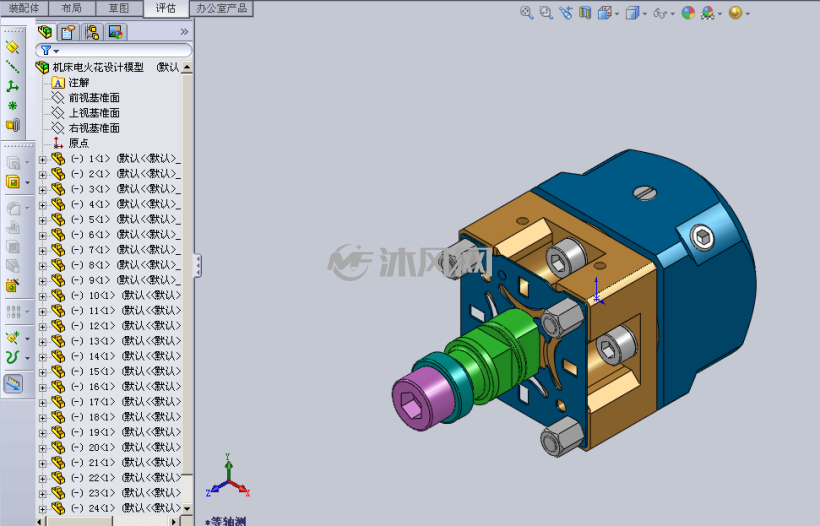The height and width of the screenshot is (526, 820).
Task: Select the 注解 annotations folder
Action: pos(78,83)
